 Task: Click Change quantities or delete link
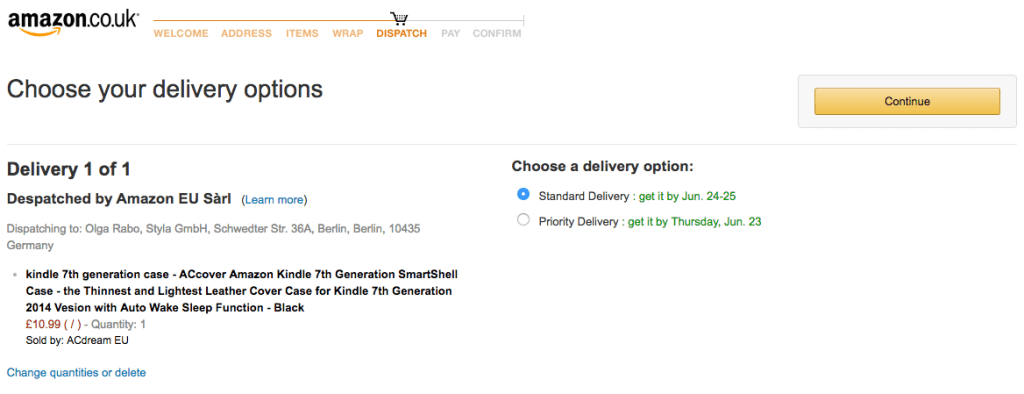point(76,372)
